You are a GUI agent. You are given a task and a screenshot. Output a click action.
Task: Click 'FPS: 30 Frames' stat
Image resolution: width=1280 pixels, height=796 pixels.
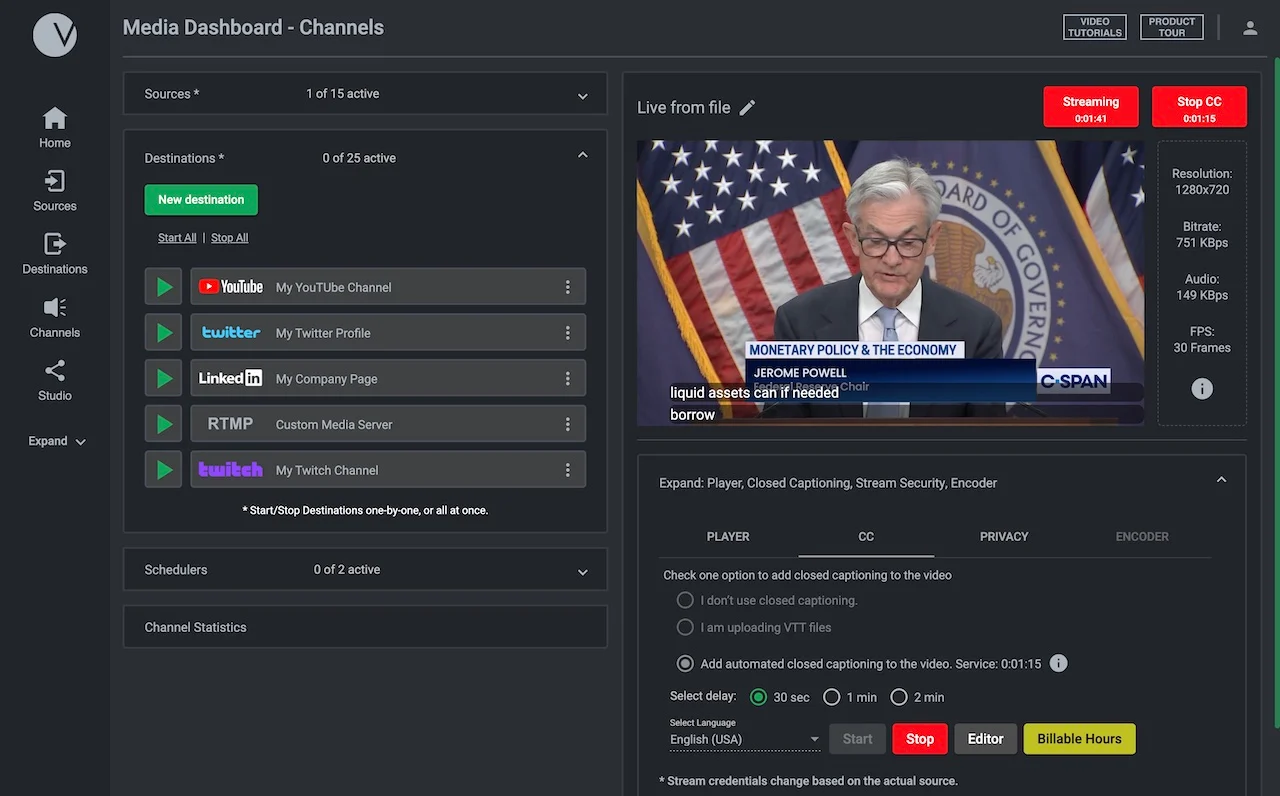[1202, 340]
